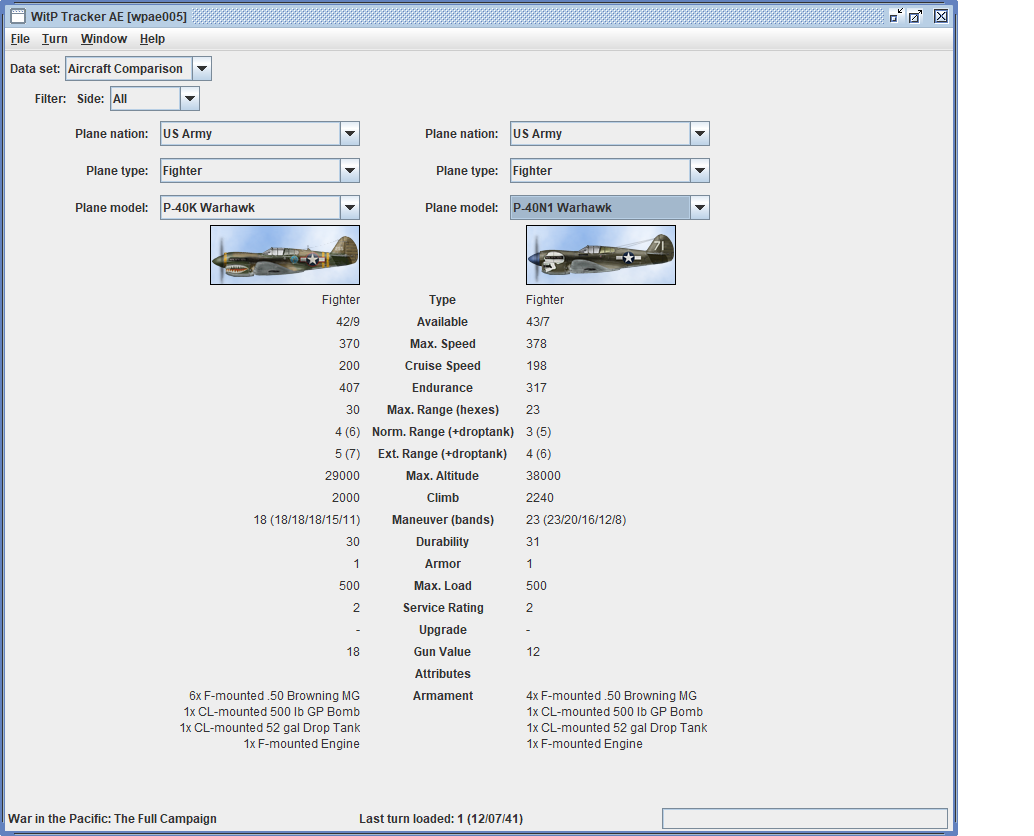Open the Help menu

[152, 39]
